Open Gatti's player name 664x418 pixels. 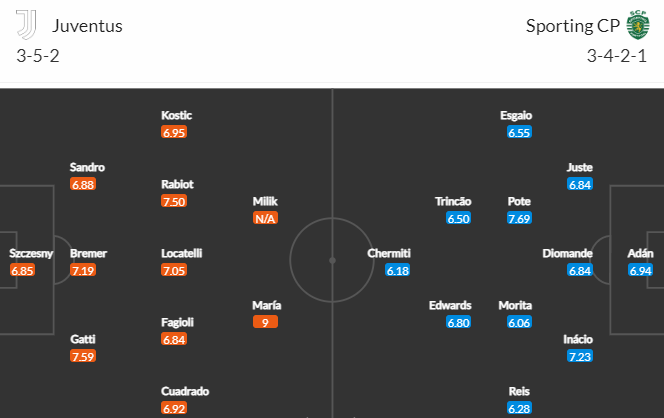coord(83,339)
